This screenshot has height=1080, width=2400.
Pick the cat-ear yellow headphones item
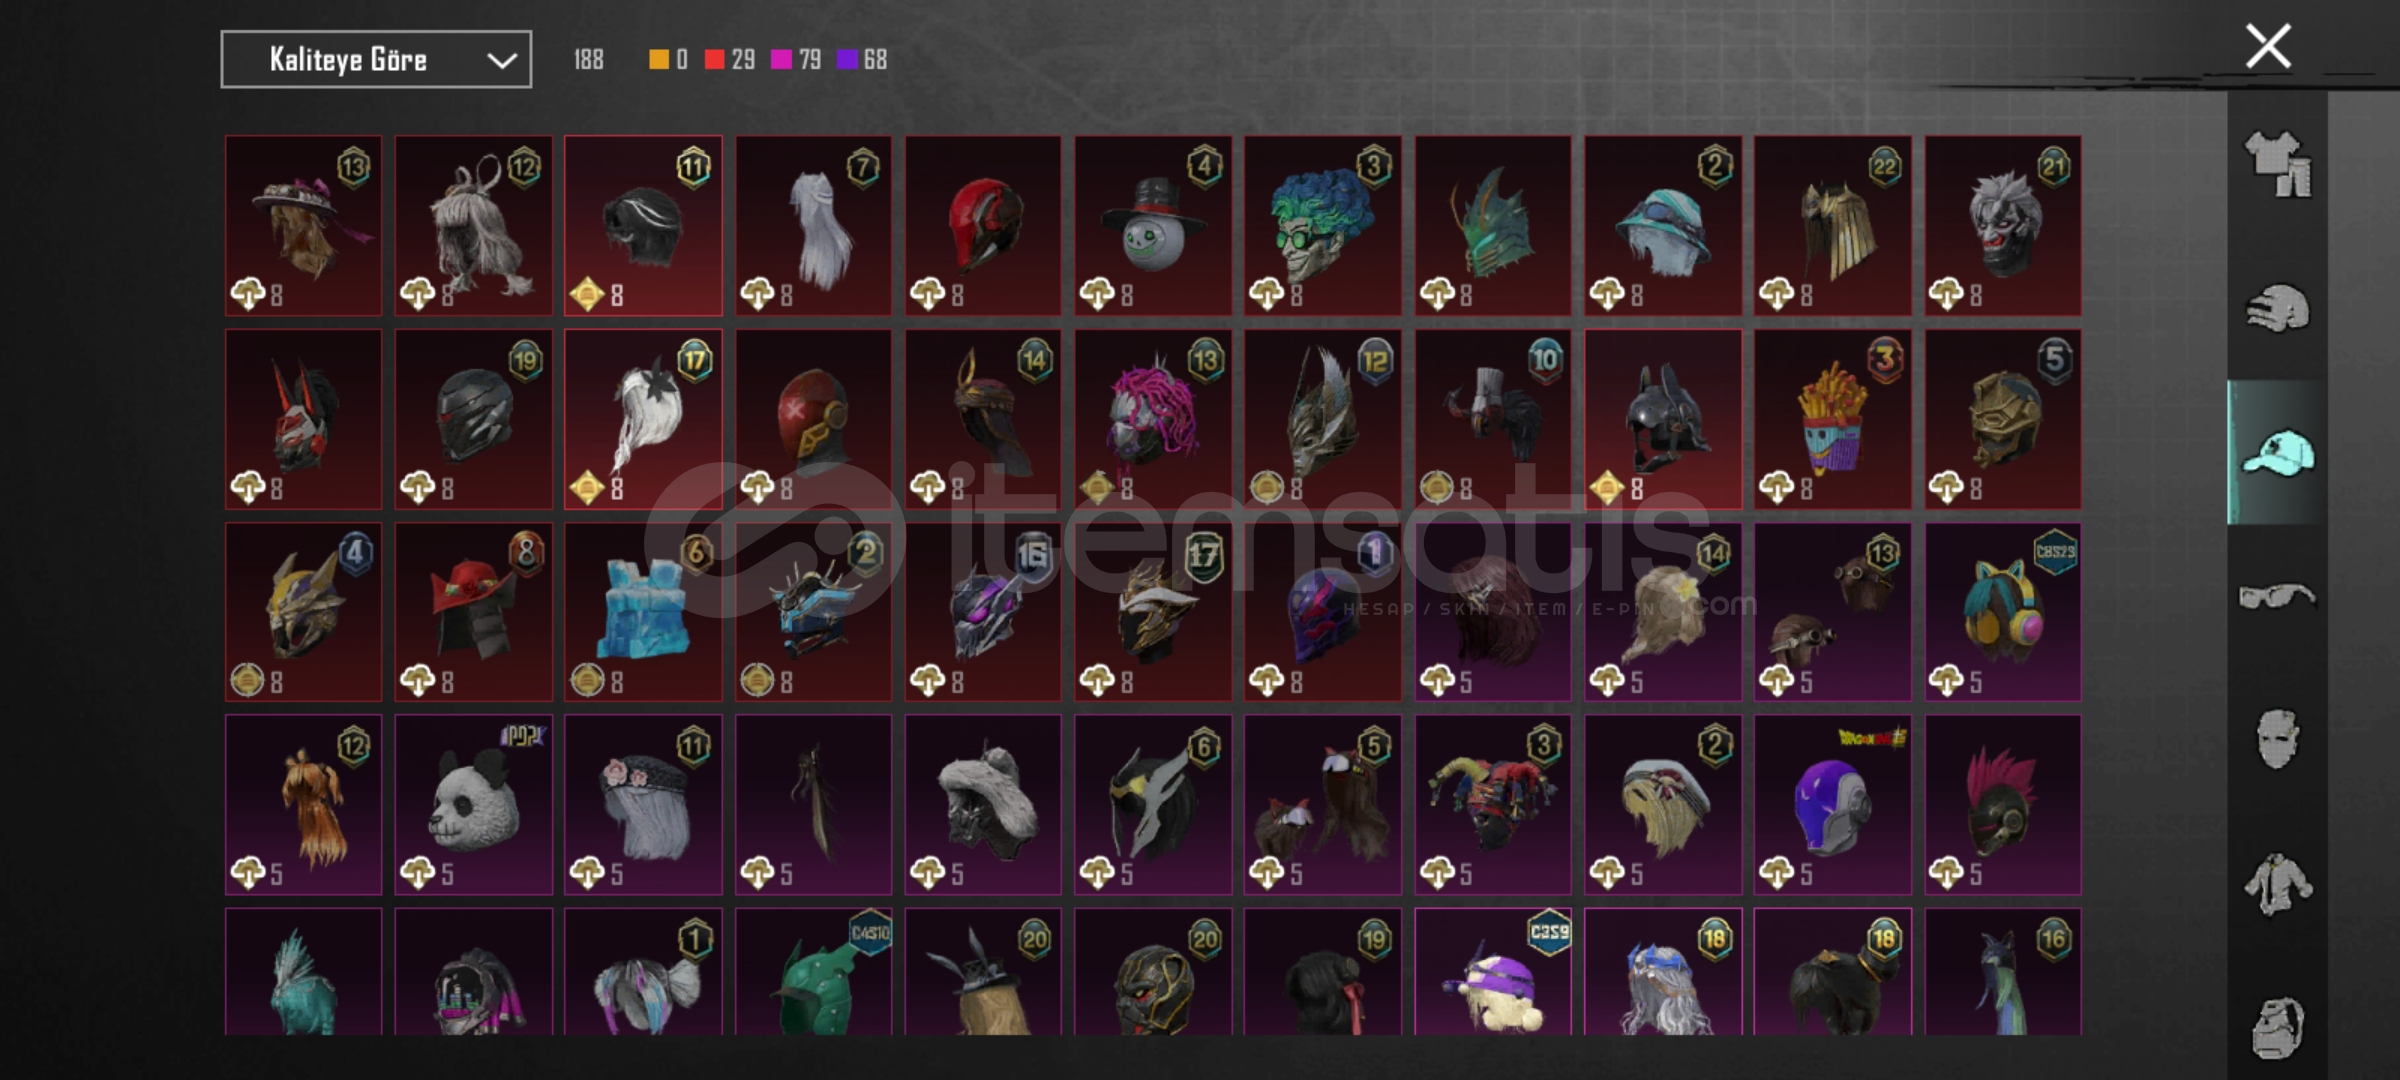pyautogui.click(x=2003, y=612)
